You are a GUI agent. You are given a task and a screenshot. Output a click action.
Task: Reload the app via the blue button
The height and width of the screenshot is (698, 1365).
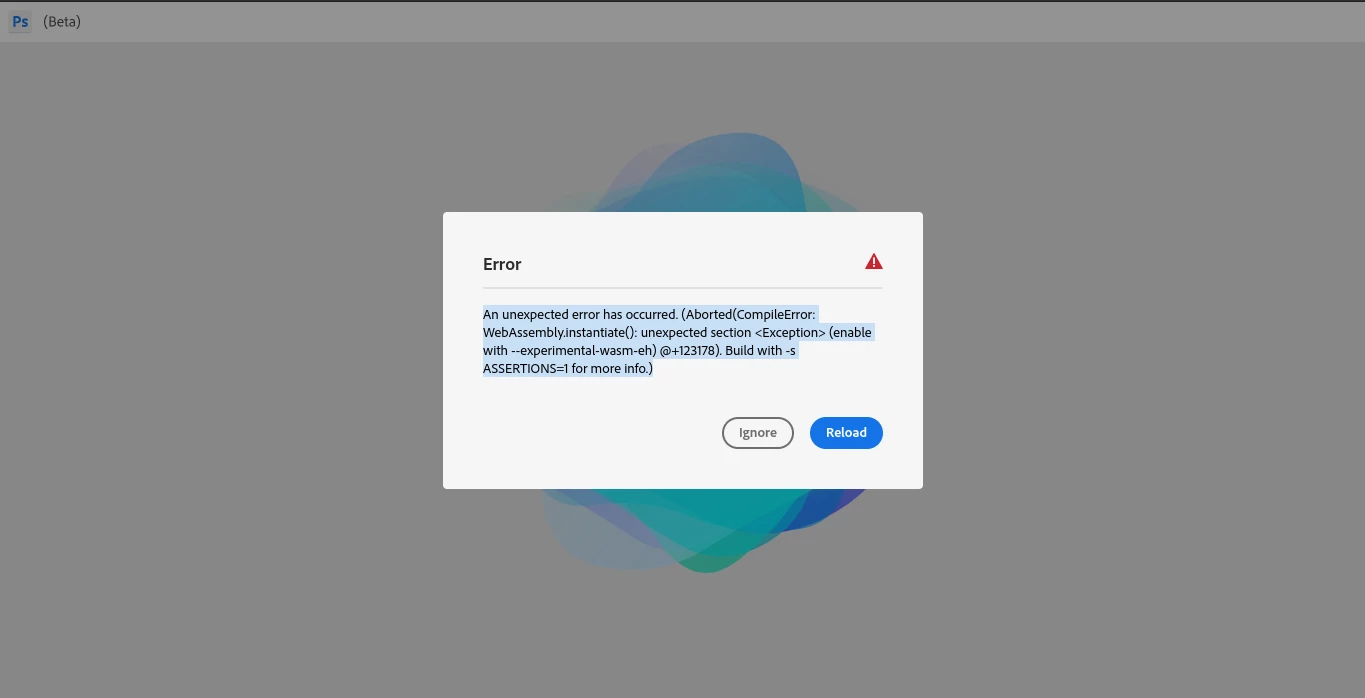point(846,433)
